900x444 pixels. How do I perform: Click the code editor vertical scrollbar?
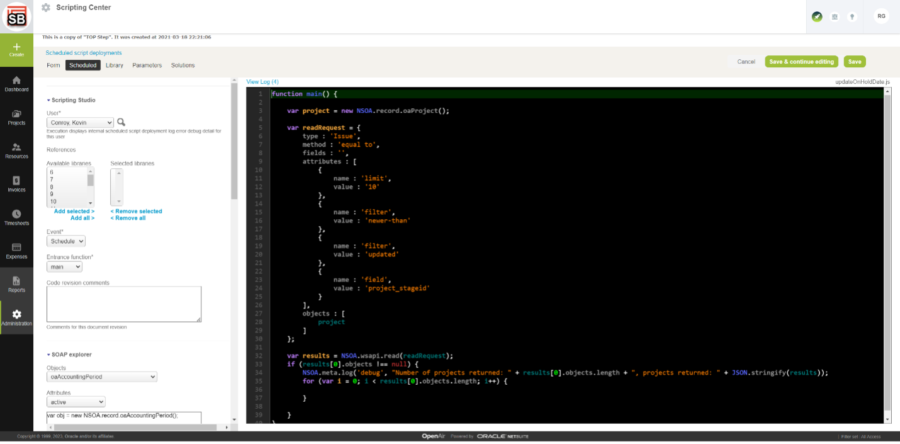(887, 255)
